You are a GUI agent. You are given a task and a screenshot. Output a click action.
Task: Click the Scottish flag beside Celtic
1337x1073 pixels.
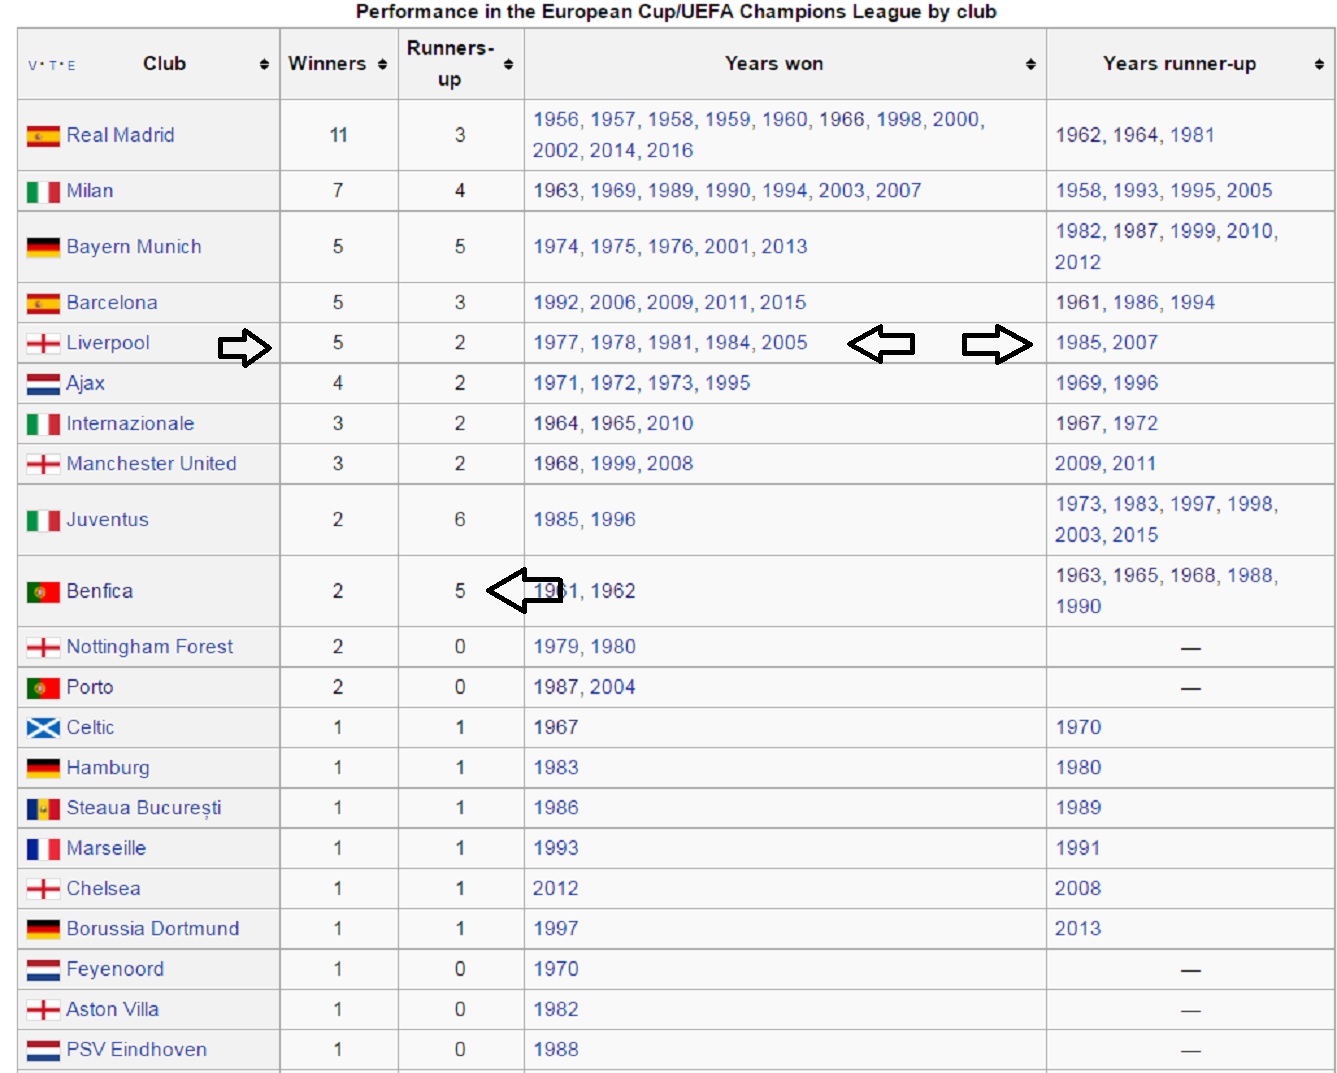[x=43, y=728]
